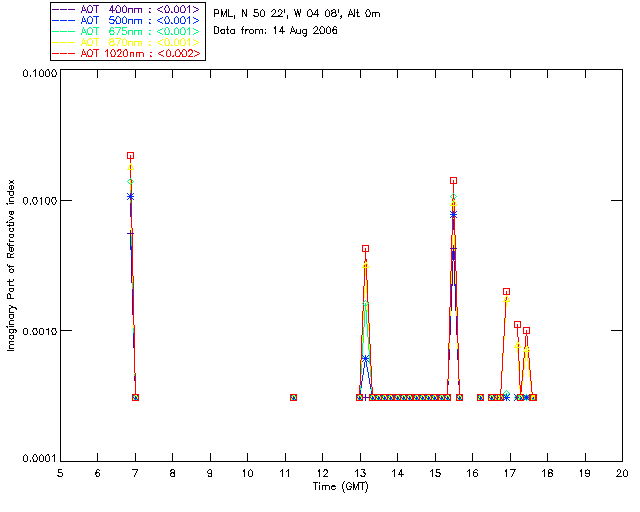Click the AOT 675nm legend entry
The image size is (640, 512).
click(x=127, y=31)
